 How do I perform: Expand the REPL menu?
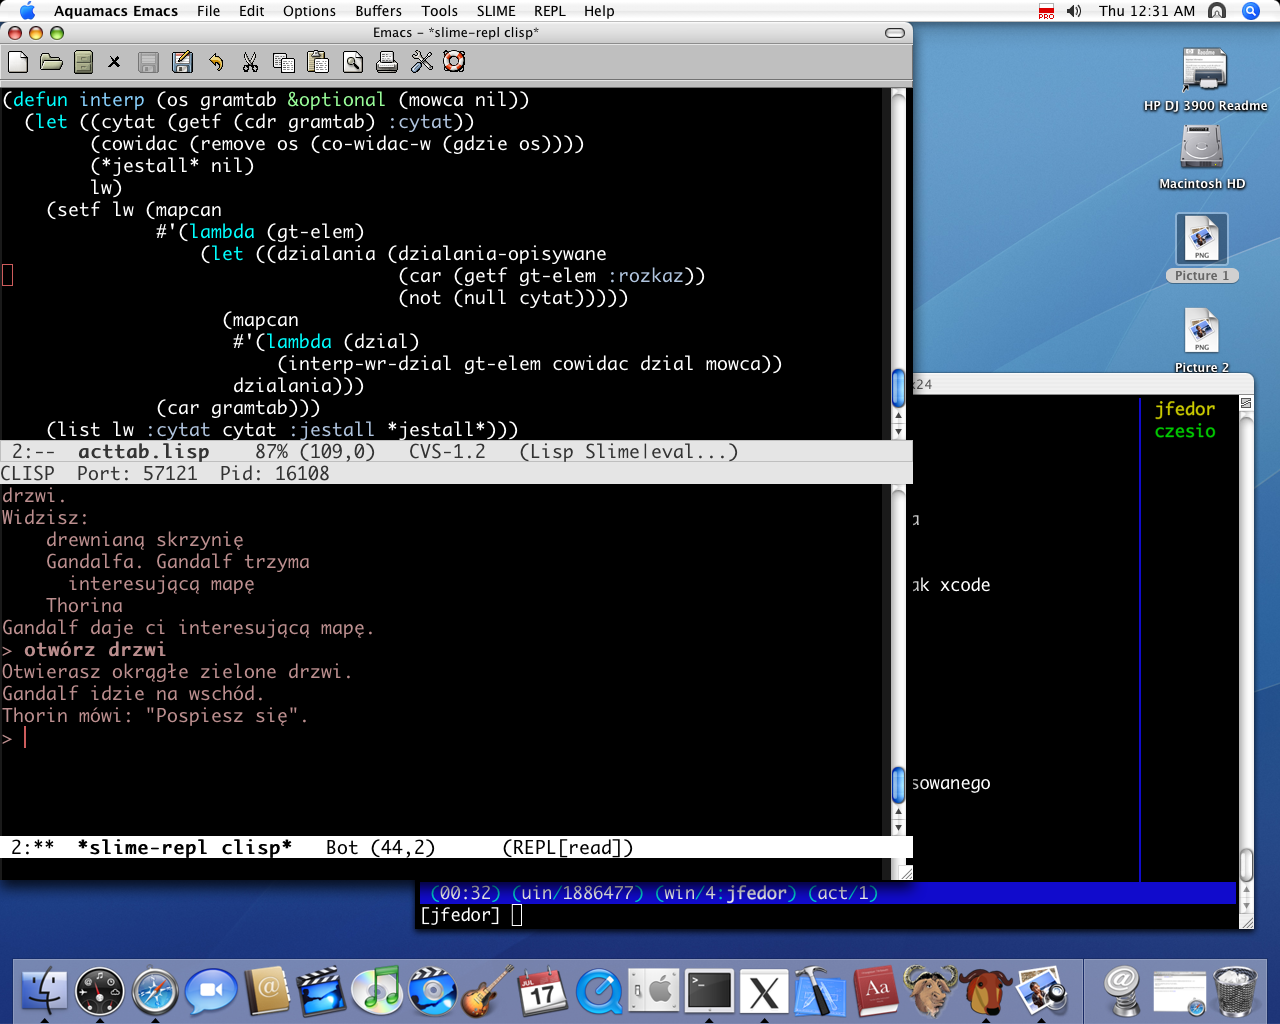point(550,11)
